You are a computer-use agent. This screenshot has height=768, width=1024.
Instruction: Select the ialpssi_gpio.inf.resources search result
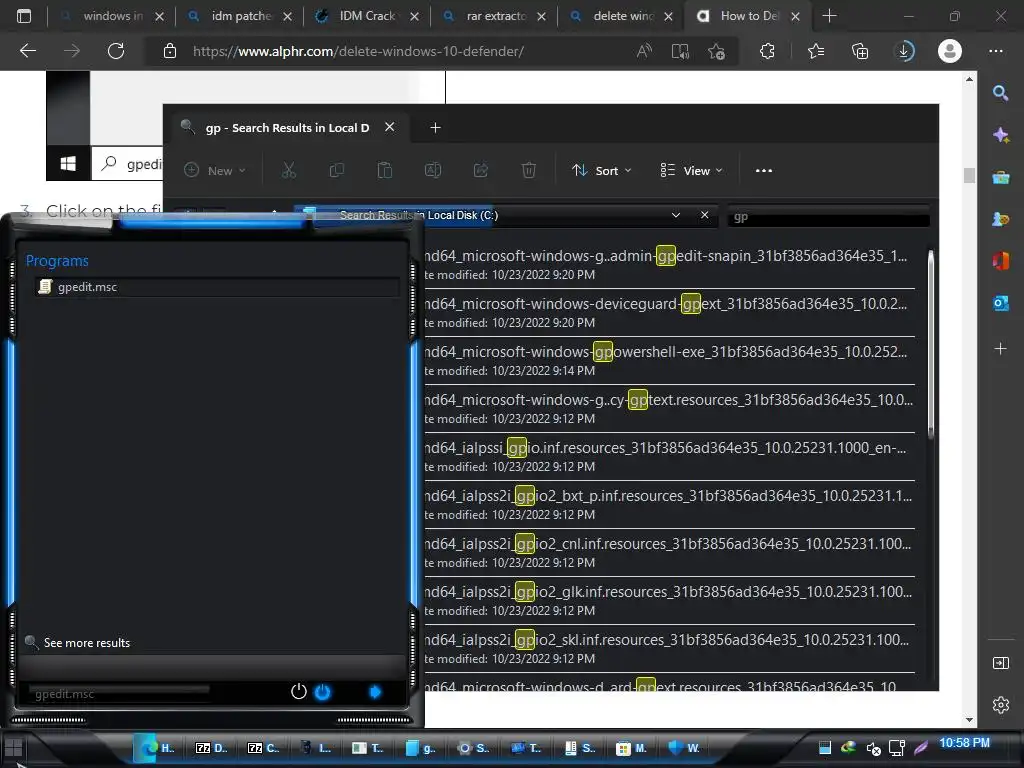click(x=669, y=456)
